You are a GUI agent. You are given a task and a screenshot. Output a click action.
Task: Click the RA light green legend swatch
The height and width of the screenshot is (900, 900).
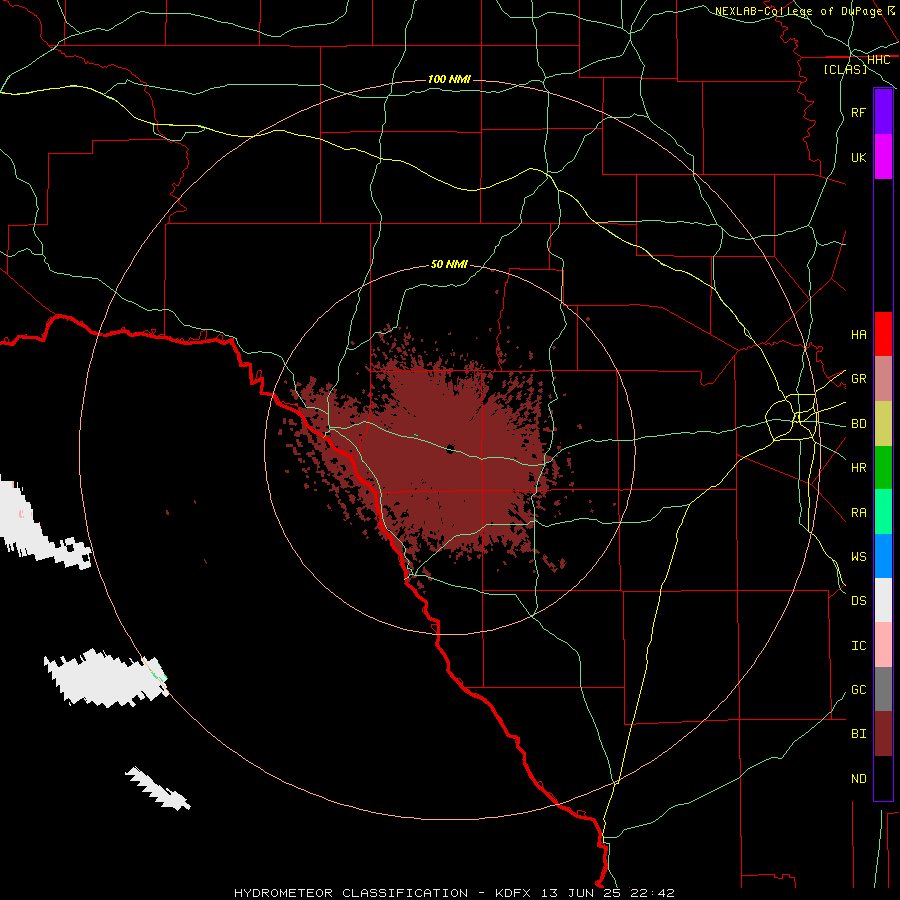pyautogui.click(x=883, y=512)
